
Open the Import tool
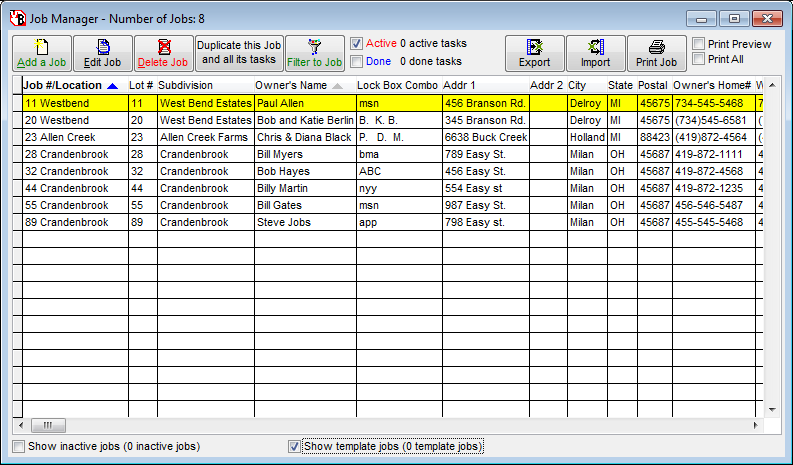click(x=596, y=53)
